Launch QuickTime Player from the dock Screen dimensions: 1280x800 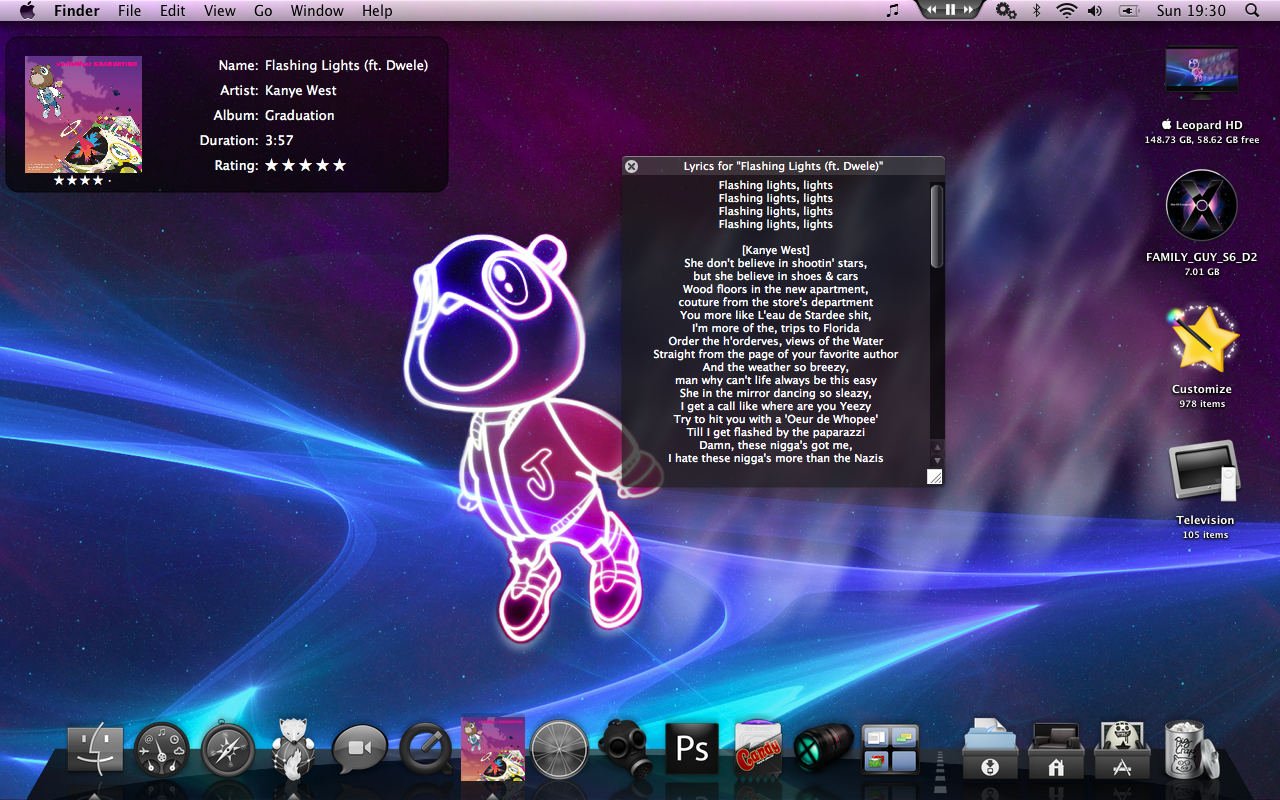(x=427, y=750)
